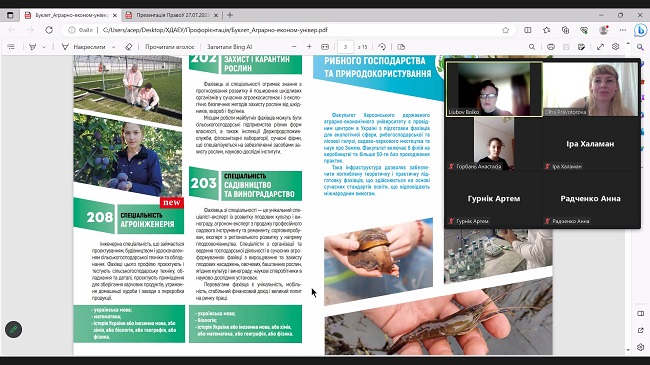Click the page number input box
This screenshot has width=650, height=365.
(x=345, y=47)
